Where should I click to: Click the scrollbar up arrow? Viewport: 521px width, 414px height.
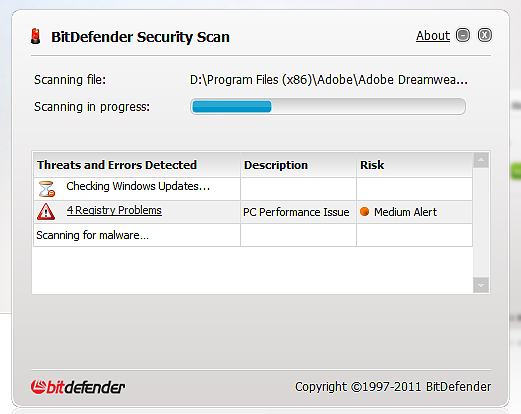coord(481,160)
